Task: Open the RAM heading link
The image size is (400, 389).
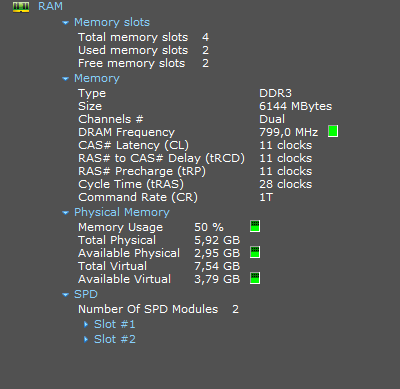Action: pyautogui.click(x=50, y=6)
